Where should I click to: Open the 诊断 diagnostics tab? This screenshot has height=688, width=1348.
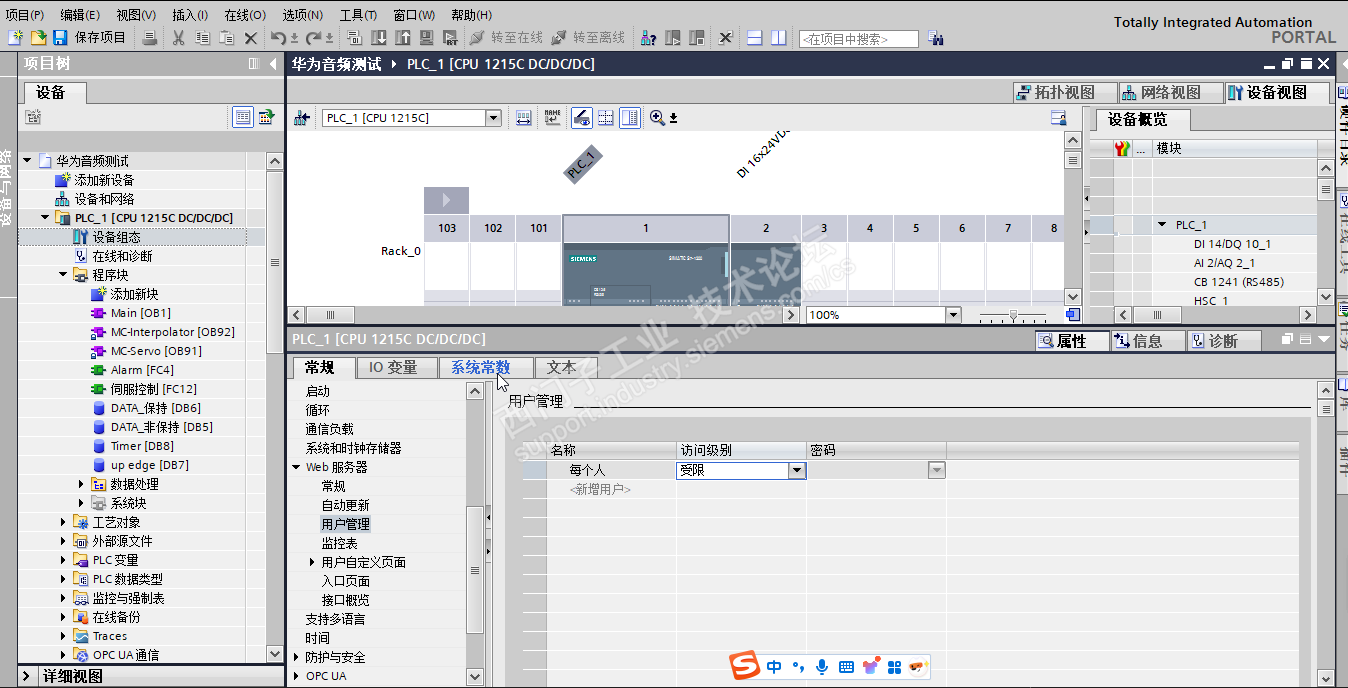tap(1223, 341)
